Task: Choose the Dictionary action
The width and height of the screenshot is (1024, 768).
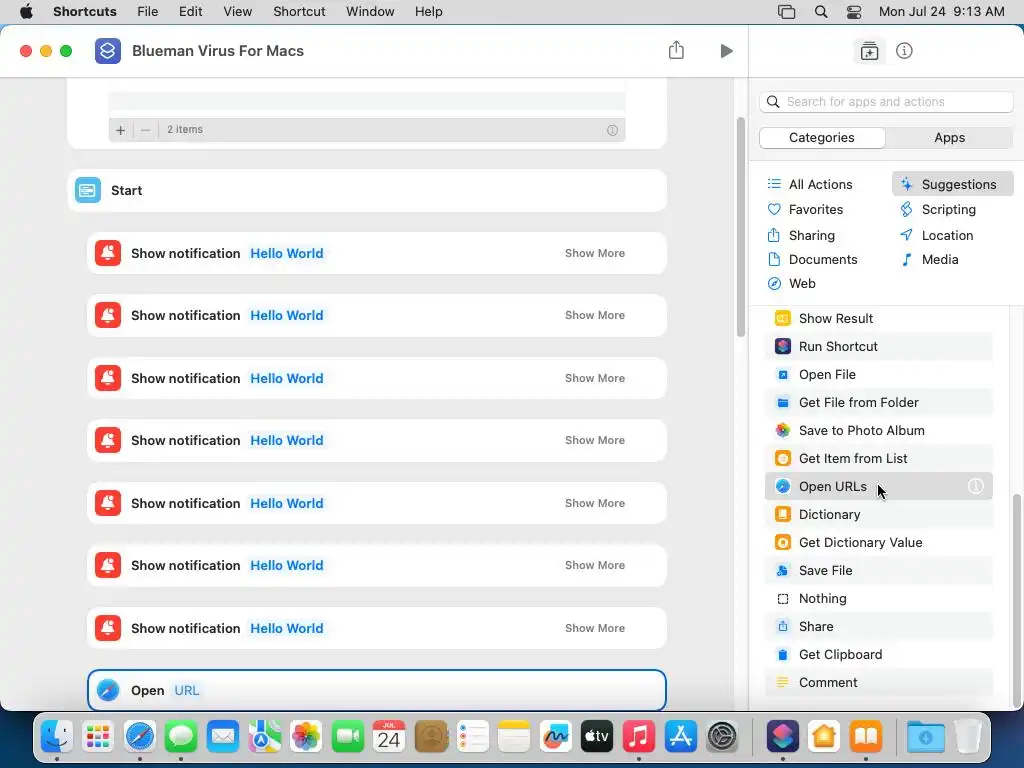Action: (x=878, y=515)
